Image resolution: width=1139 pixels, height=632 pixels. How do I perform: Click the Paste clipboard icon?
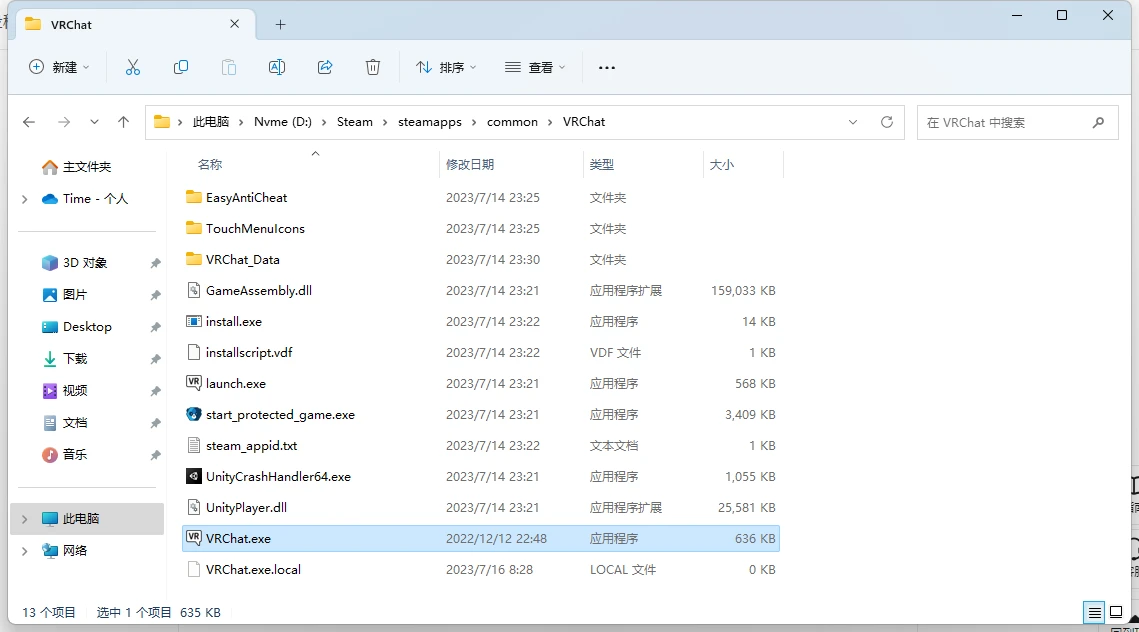[229, 68]
